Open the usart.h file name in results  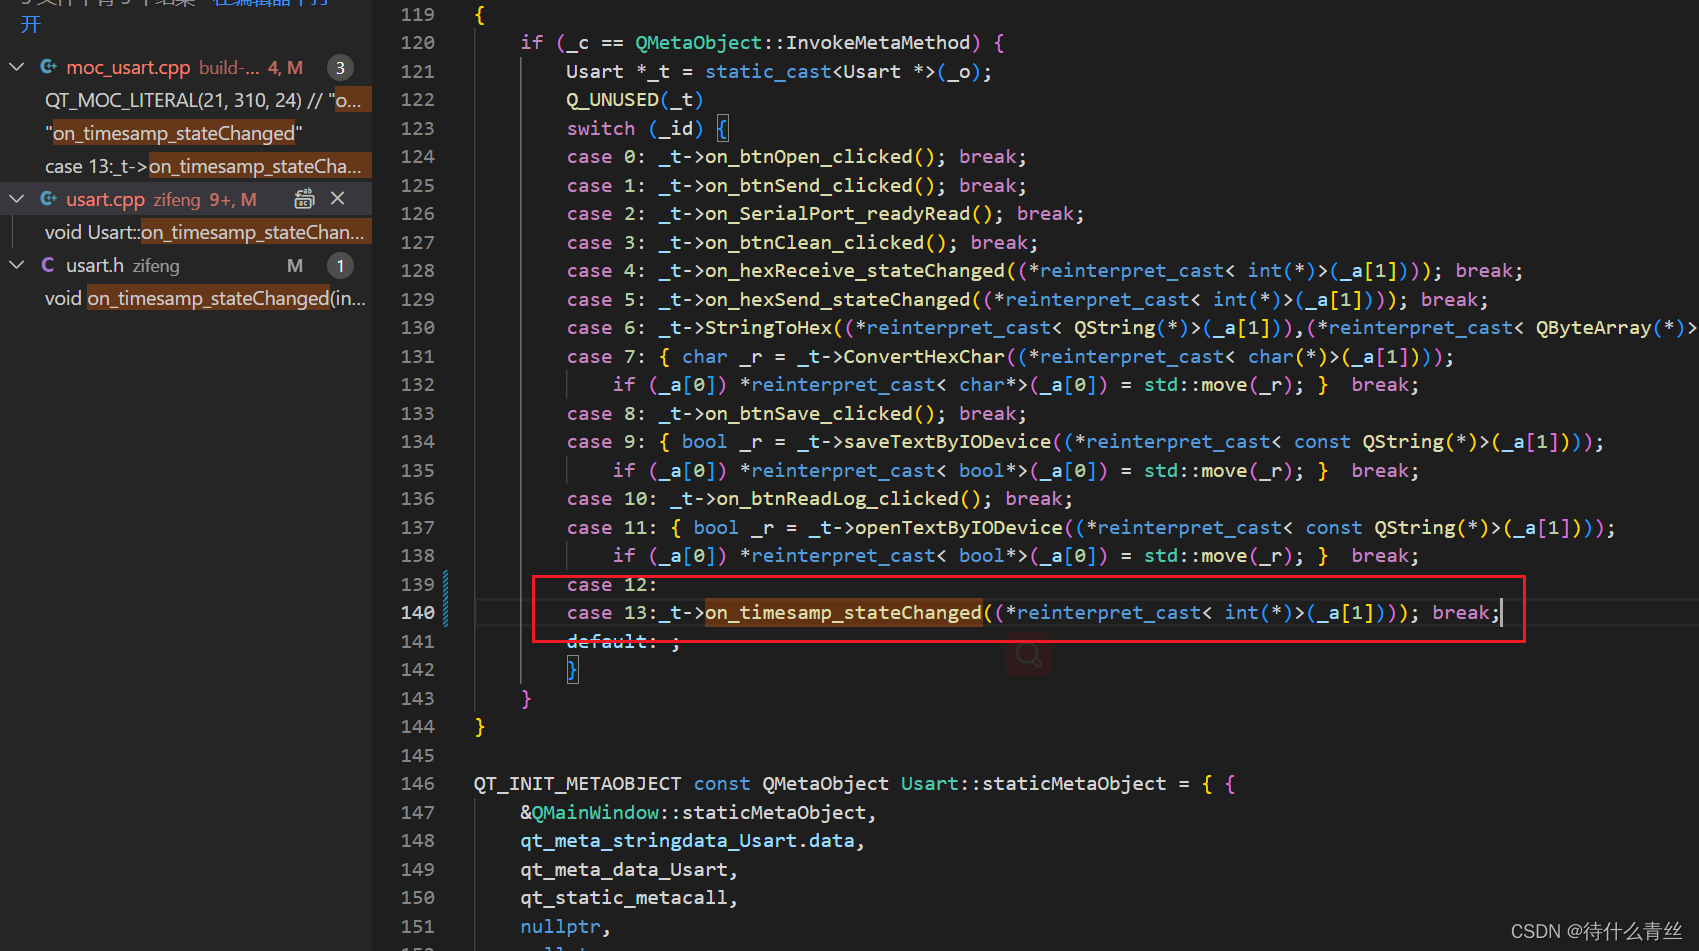95,265
